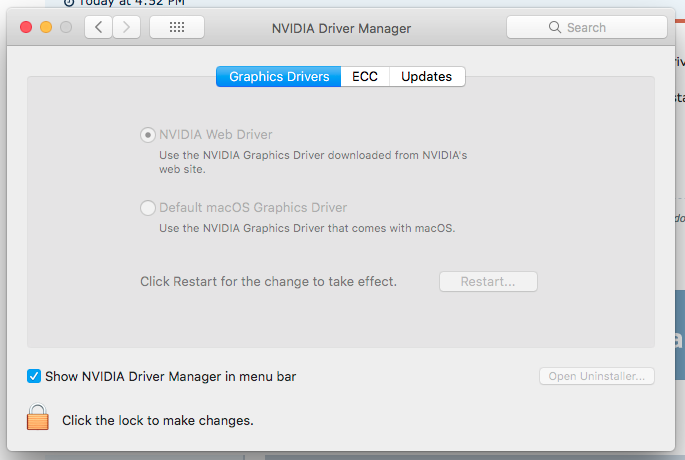Open the Updates tab
The width and height of the screenshot is (685, 460).
tap(427, 76)
